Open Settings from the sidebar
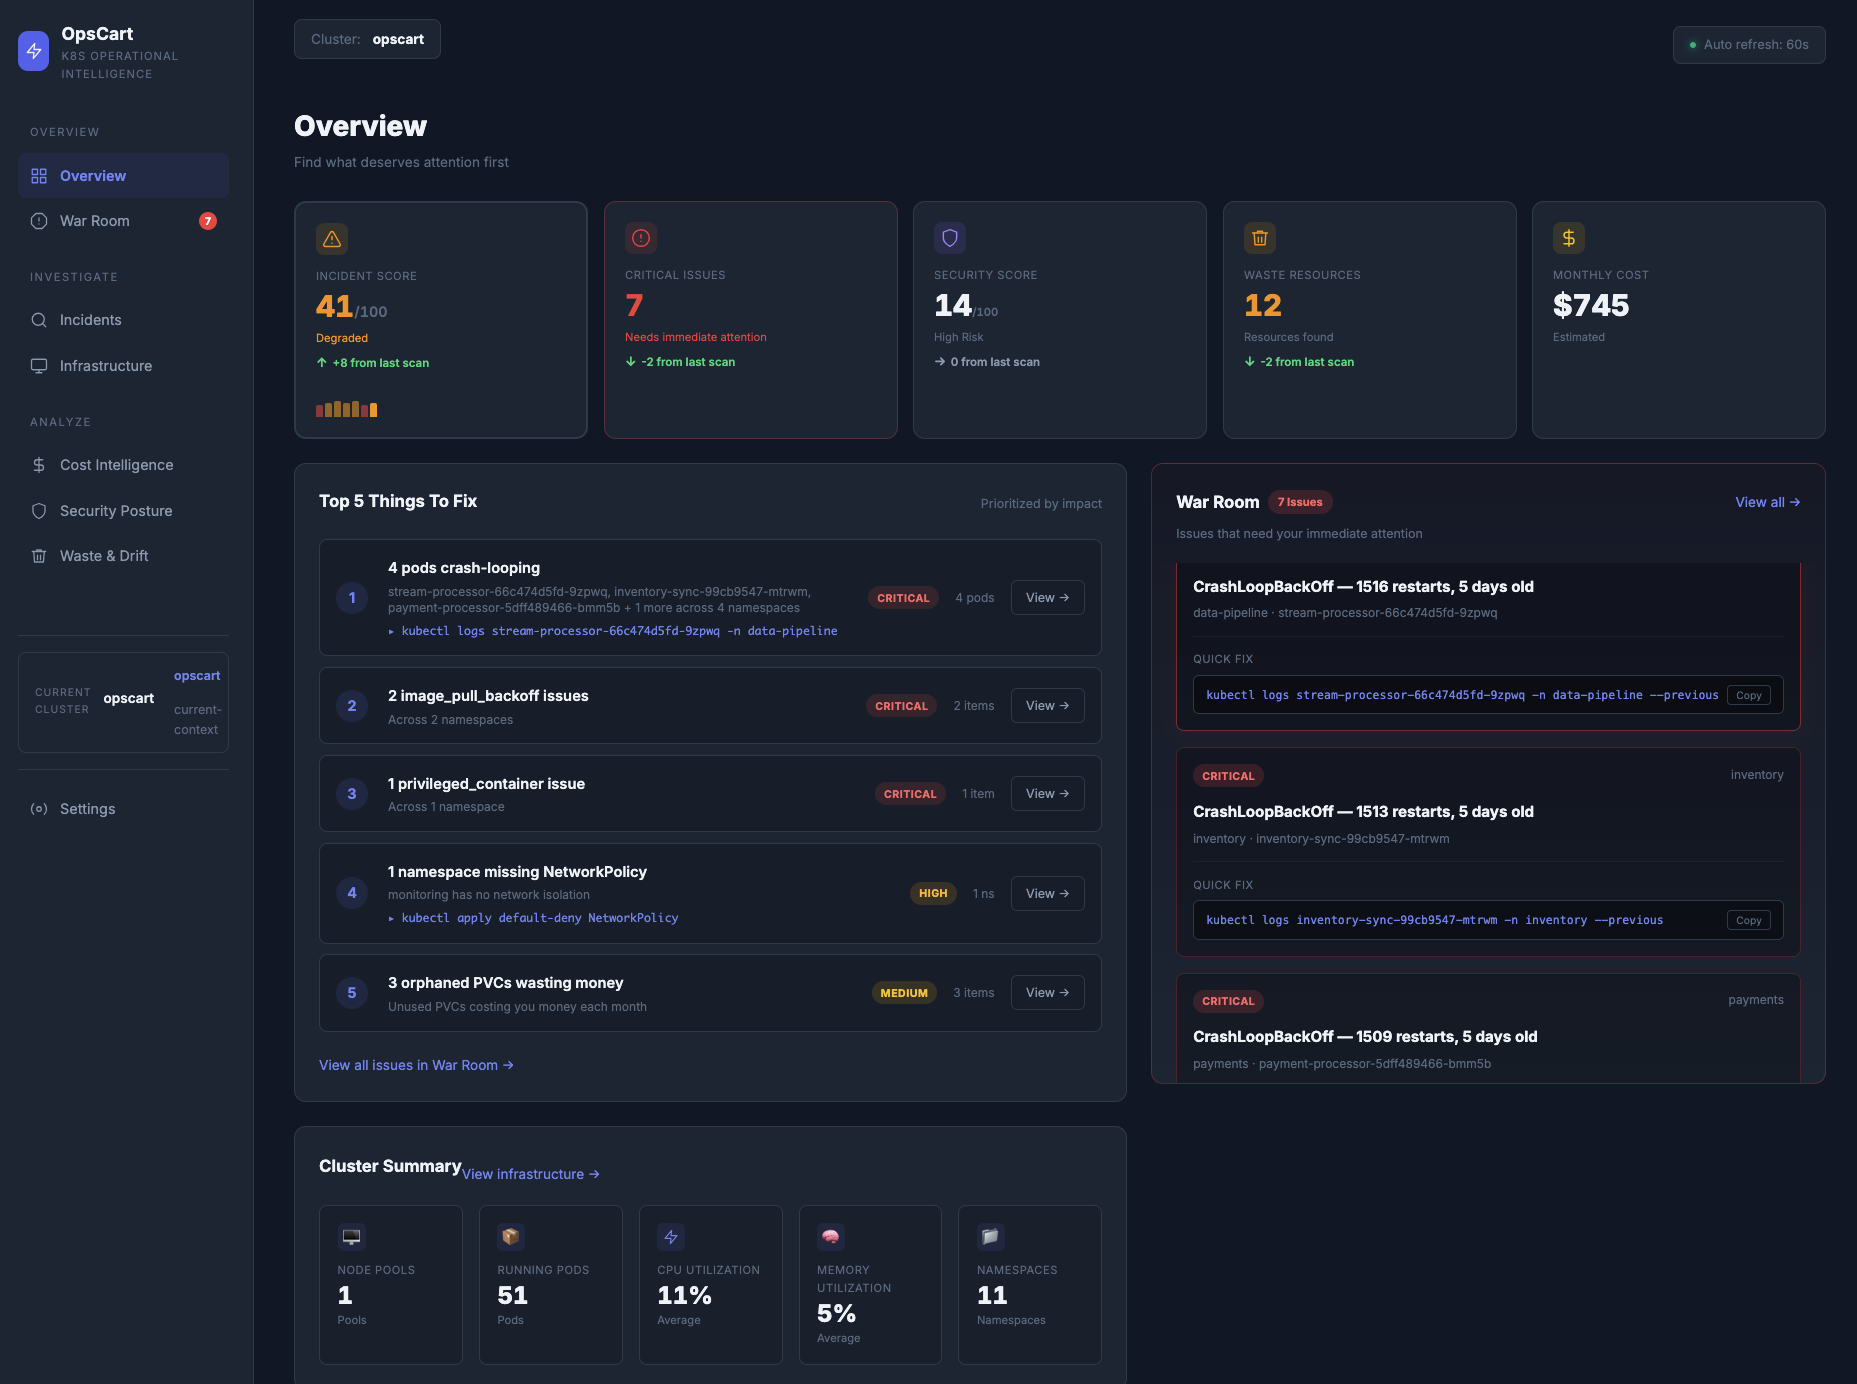This screenshot has width=1857, height=1384. click(123, 809)
